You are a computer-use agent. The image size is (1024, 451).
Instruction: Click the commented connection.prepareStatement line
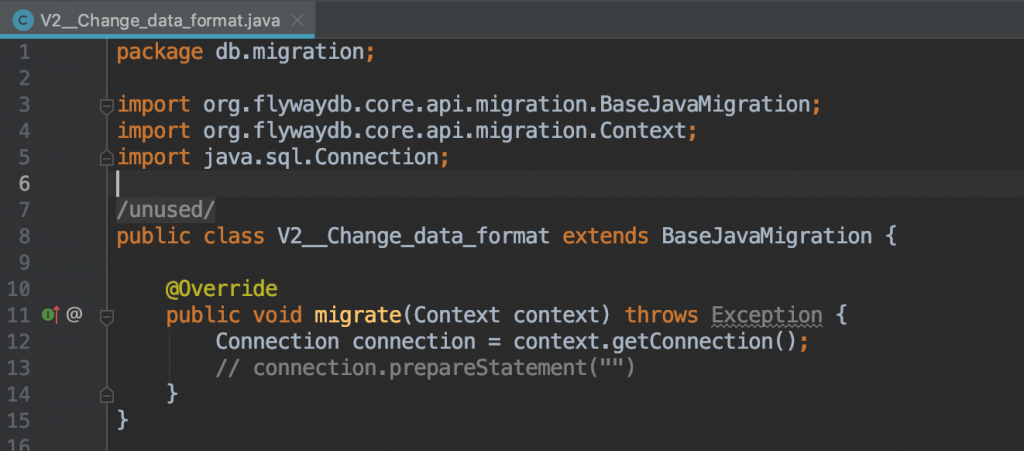[425, 368]
